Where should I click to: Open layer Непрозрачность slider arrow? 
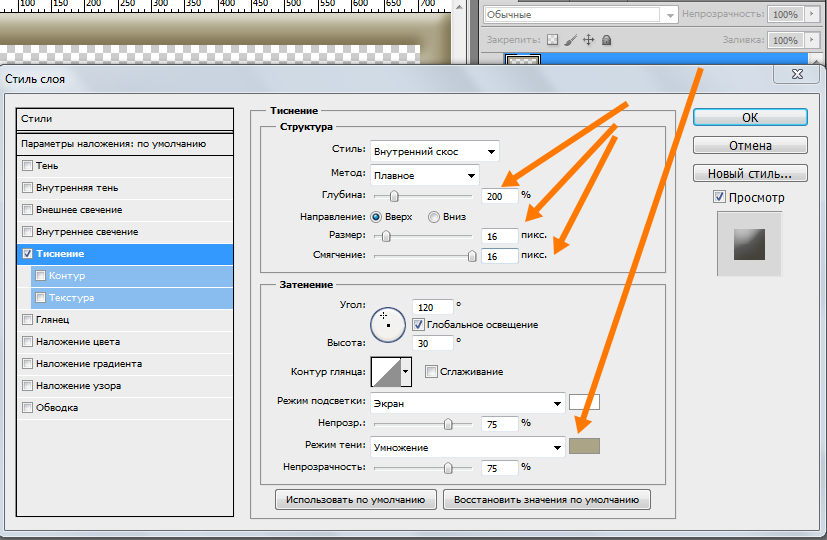point(812,14)
